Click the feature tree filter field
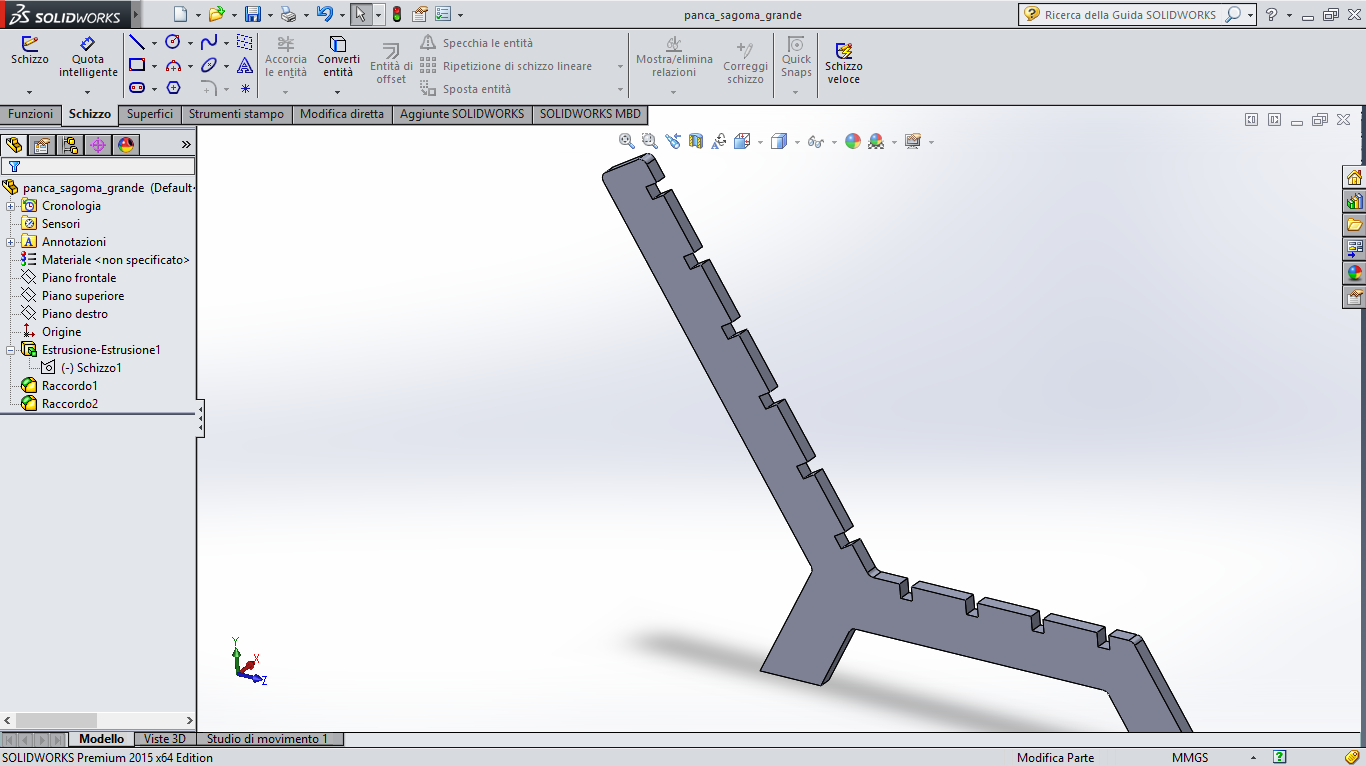1366x766 pixels. (x=98, y=167)
